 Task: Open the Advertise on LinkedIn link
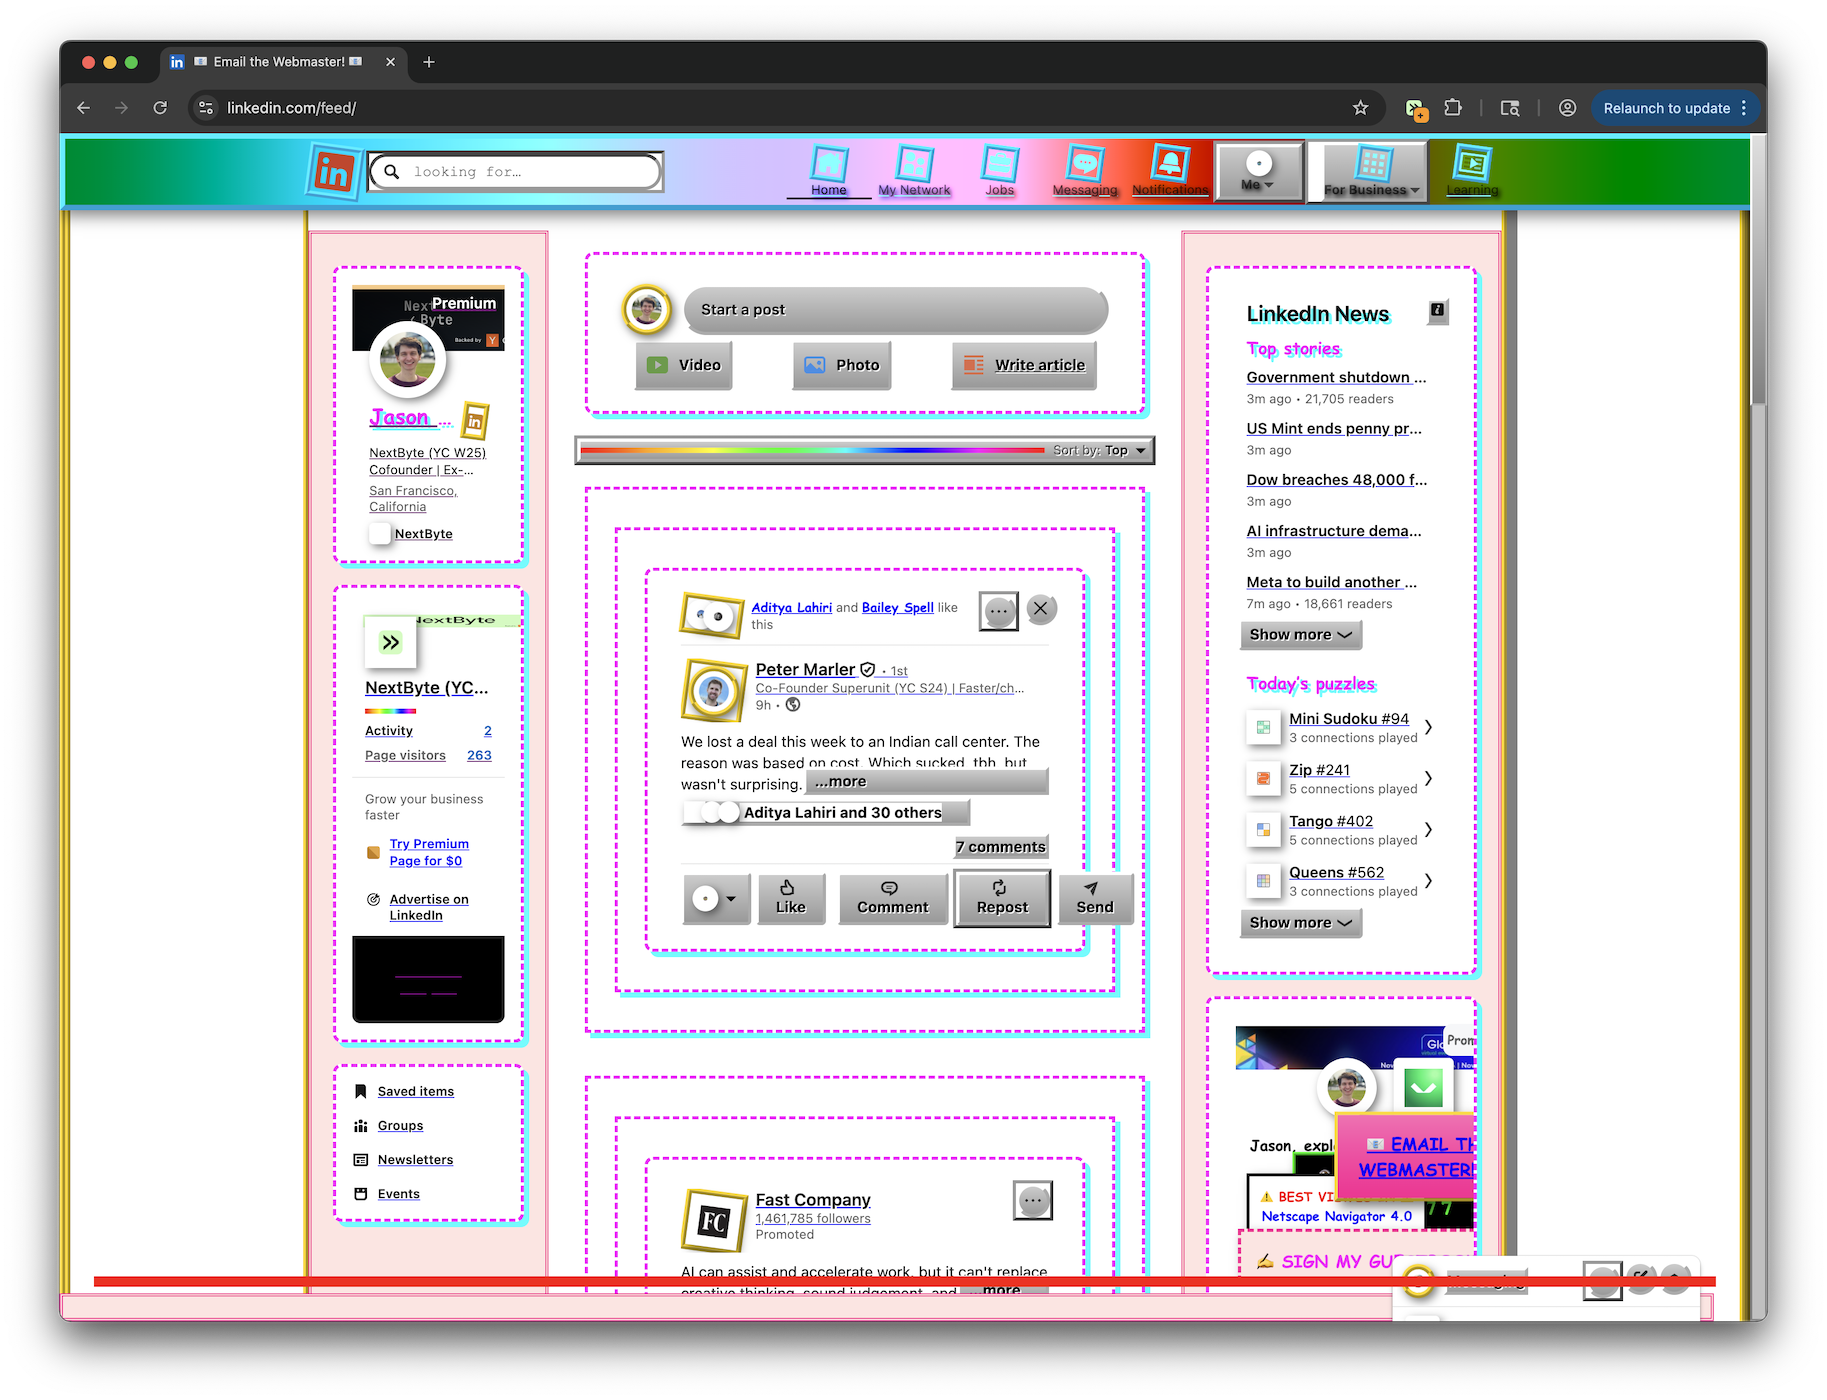click(428, 906)
